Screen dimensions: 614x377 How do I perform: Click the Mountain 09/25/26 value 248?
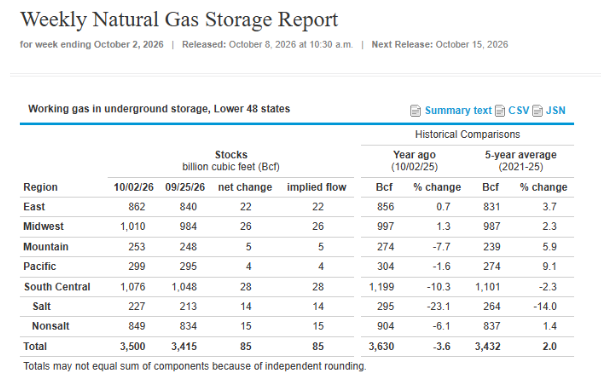click(x=188, y=247)
